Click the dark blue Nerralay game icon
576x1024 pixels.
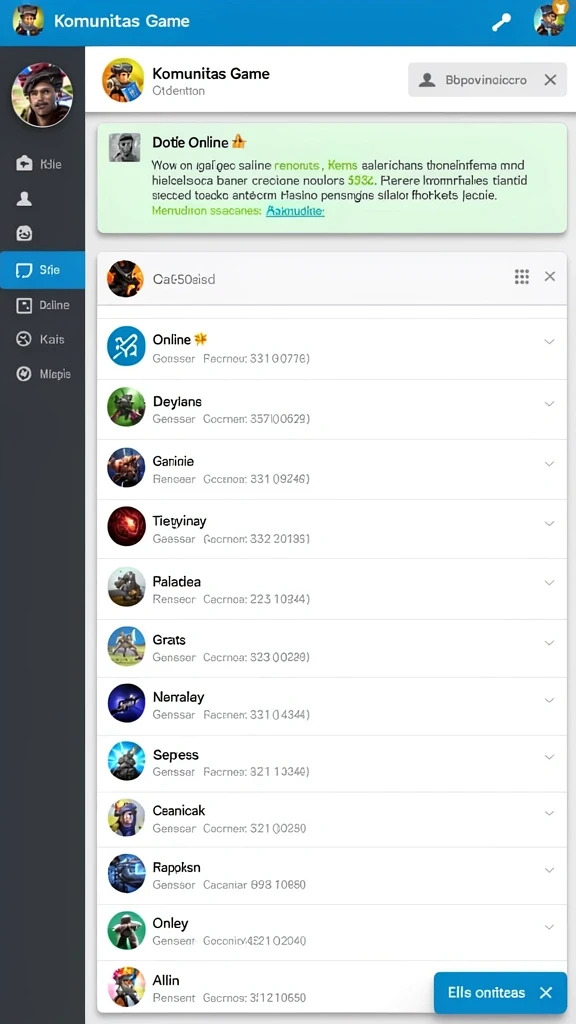pos(126,703)
